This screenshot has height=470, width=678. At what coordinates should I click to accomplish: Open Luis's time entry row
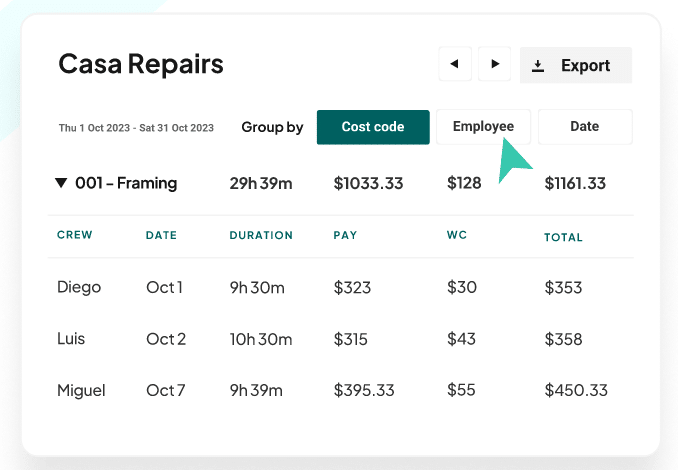coord(71,339)
